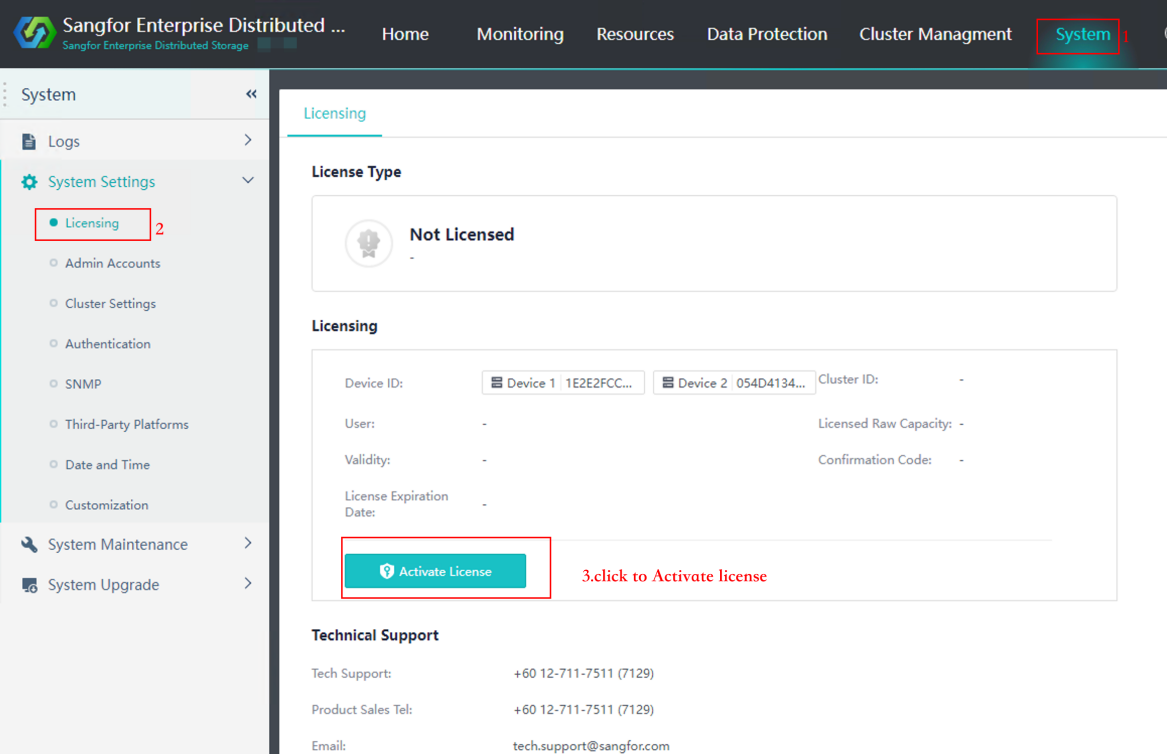The height and width of the screenshot is (754, 1167).
Task: Open the Home menu
Action: [x=405, y=34]
